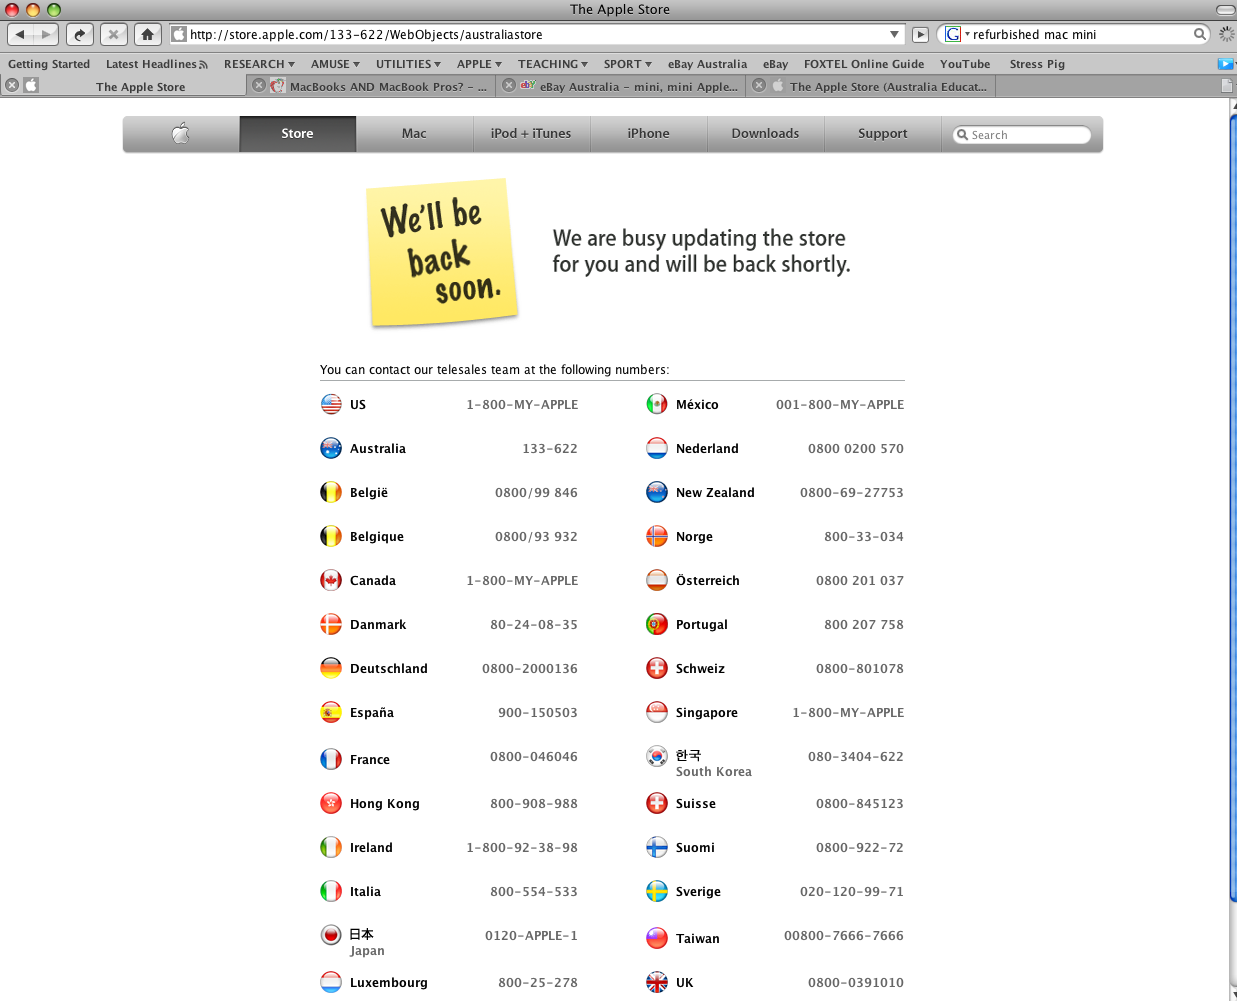
Task: Select the Downloads navigation tab
Action: tap(765, 134)
